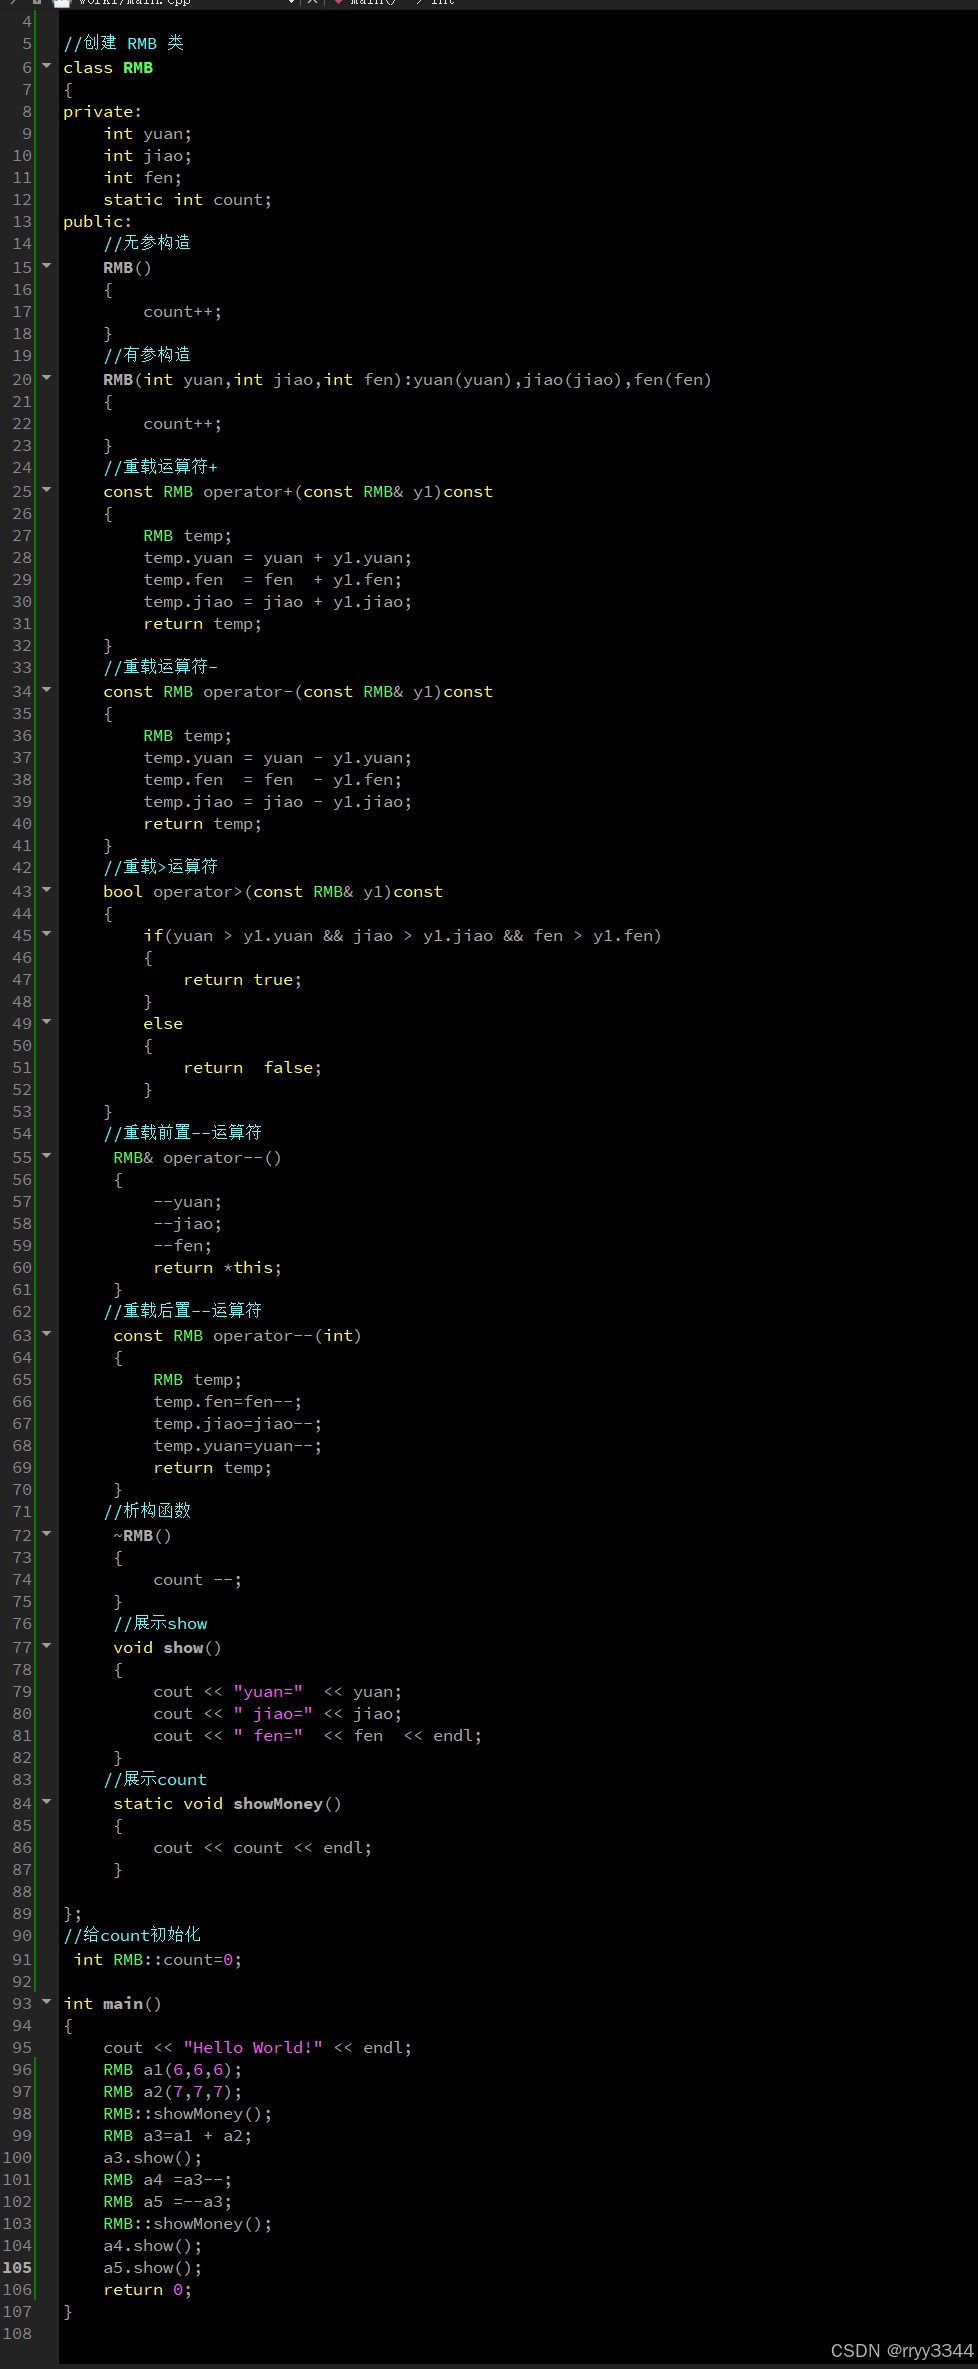Place cursor on "Hello World!" string
978x2369 pixels.
252,2048
